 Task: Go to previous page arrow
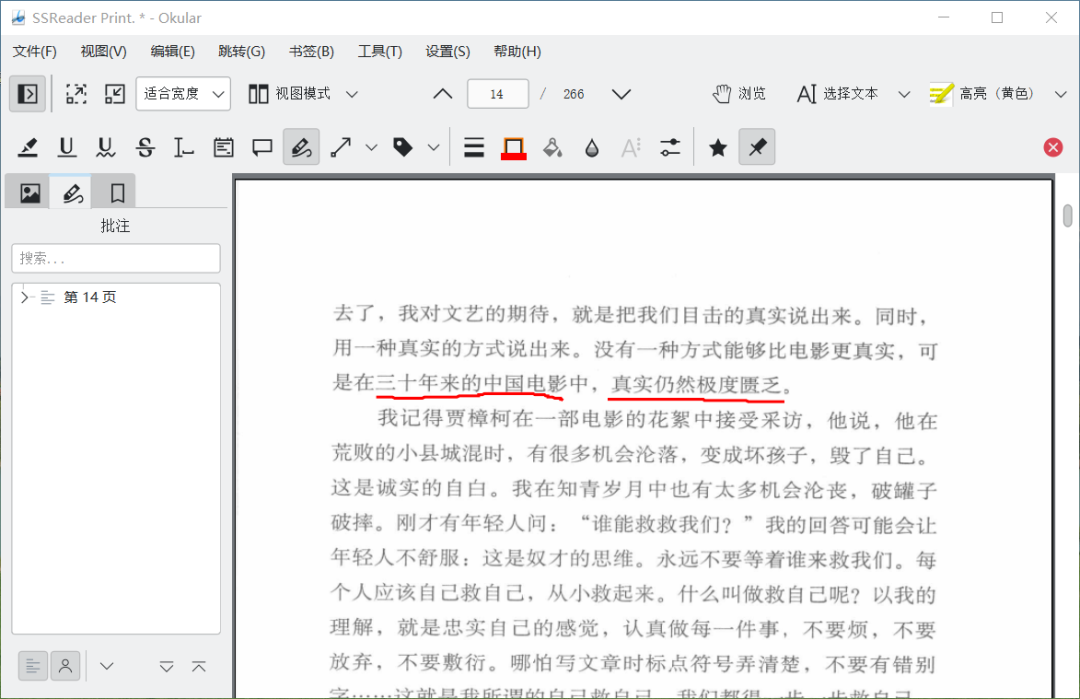(x=443, y=94)
